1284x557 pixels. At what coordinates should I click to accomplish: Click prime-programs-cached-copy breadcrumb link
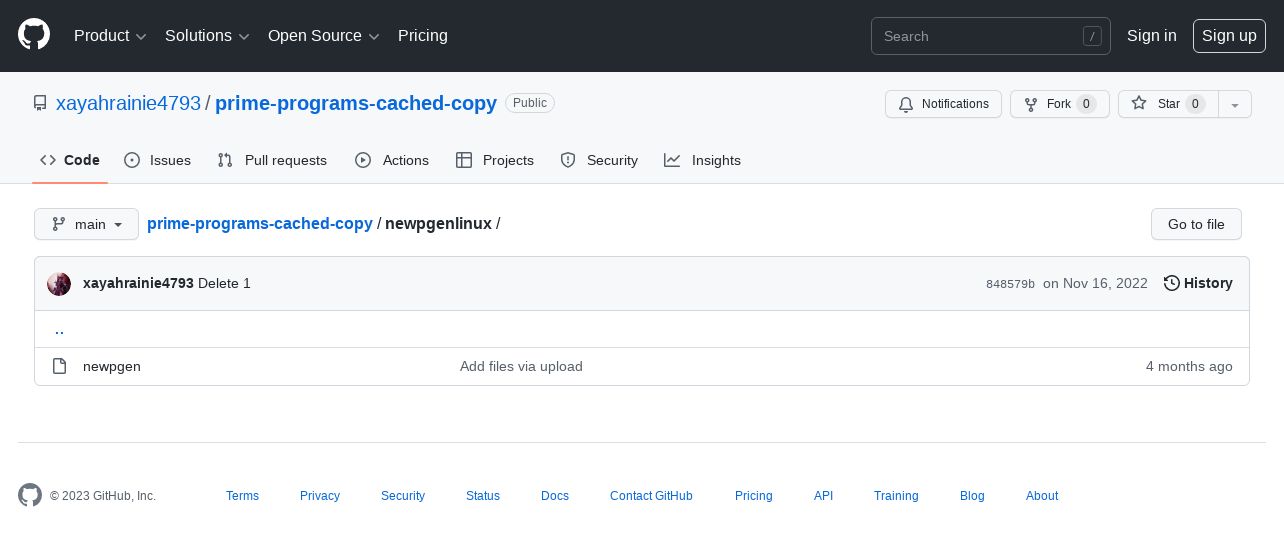click(260, 224)
